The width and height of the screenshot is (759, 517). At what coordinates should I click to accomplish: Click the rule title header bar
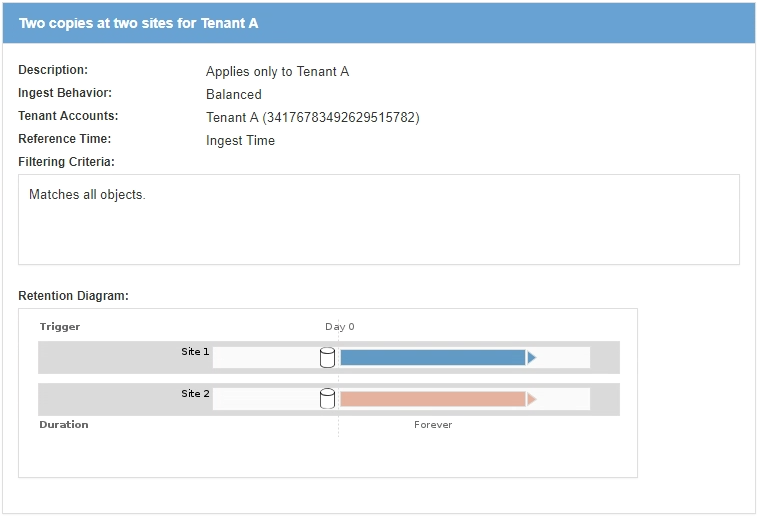(x=379, y=23)
